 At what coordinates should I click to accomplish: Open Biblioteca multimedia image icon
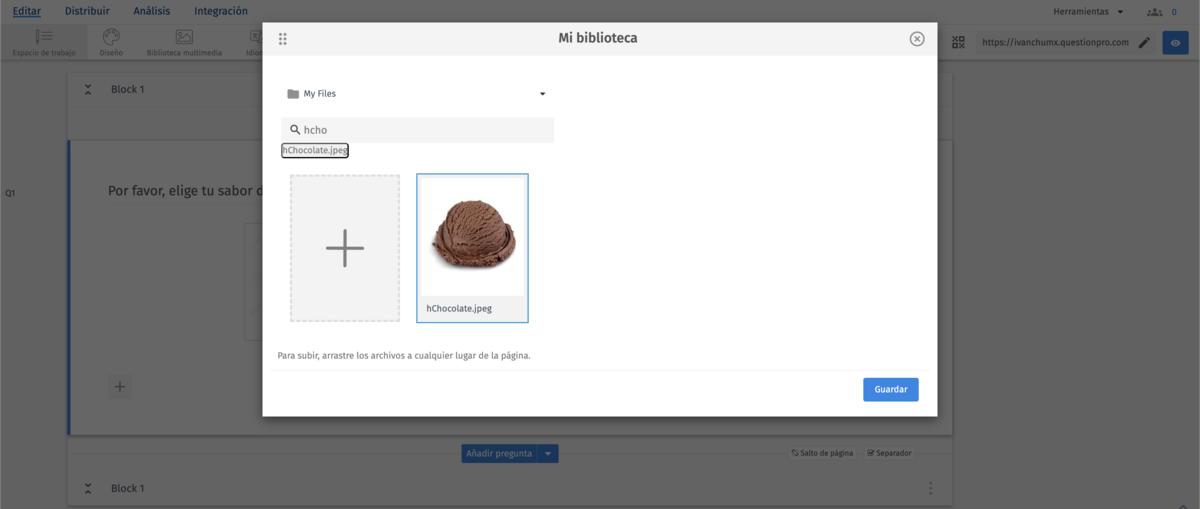tap(184, 37)
